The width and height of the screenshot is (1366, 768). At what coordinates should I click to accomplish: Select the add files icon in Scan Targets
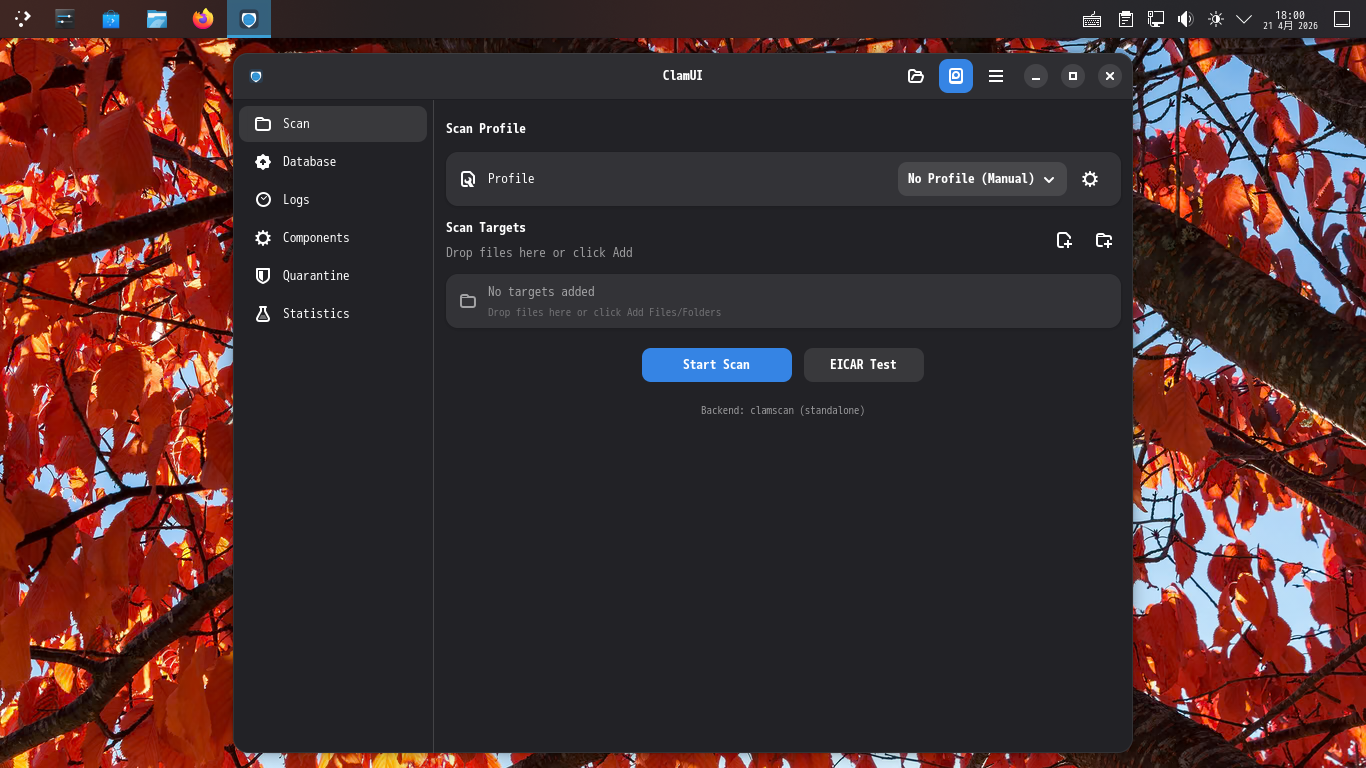[x=1064, y=240]
